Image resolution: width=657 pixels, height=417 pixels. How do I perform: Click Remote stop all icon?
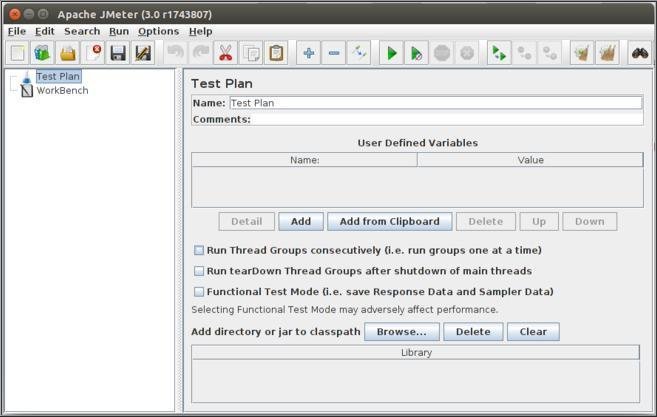(525, 53)
